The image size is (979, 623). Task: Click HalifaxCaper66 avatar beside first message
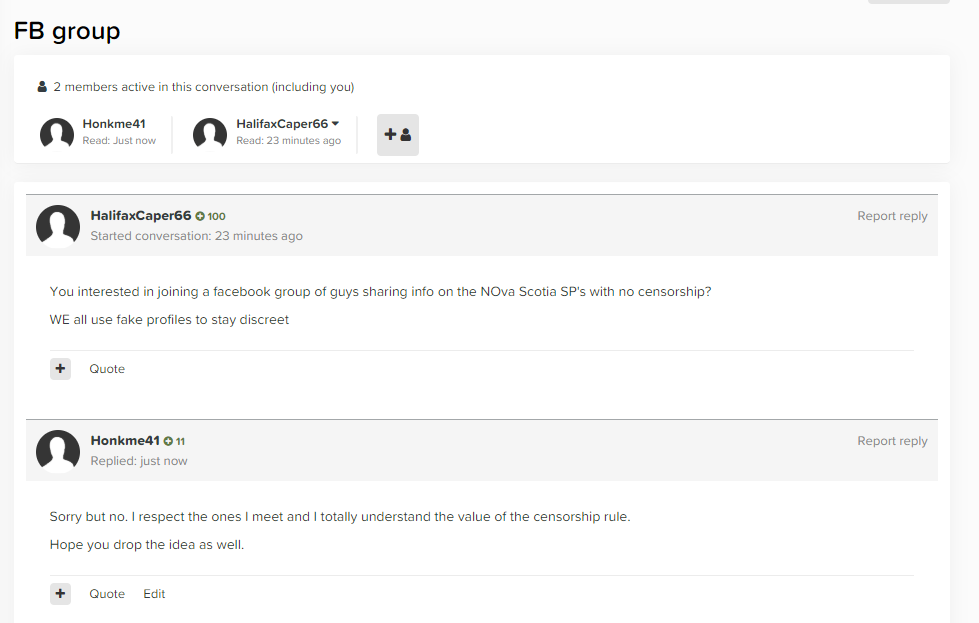click(58, 226)
